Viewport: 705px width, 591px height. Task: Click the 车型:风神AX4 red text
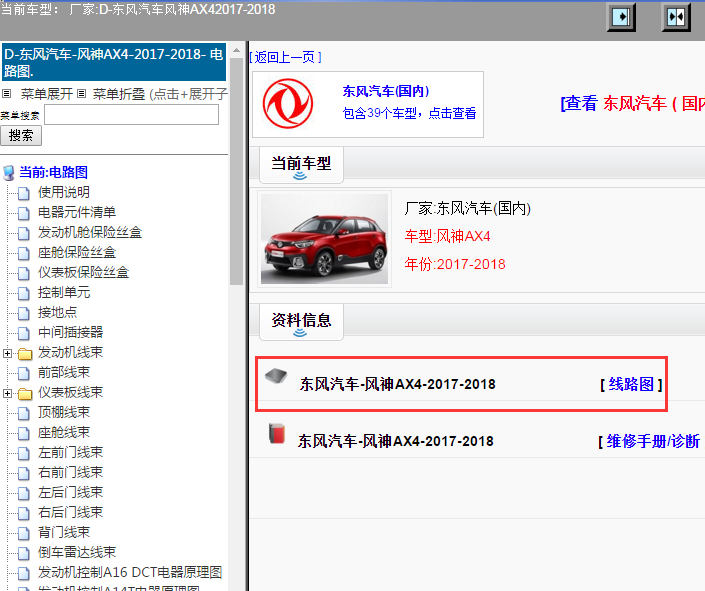[x=447, y=236]
